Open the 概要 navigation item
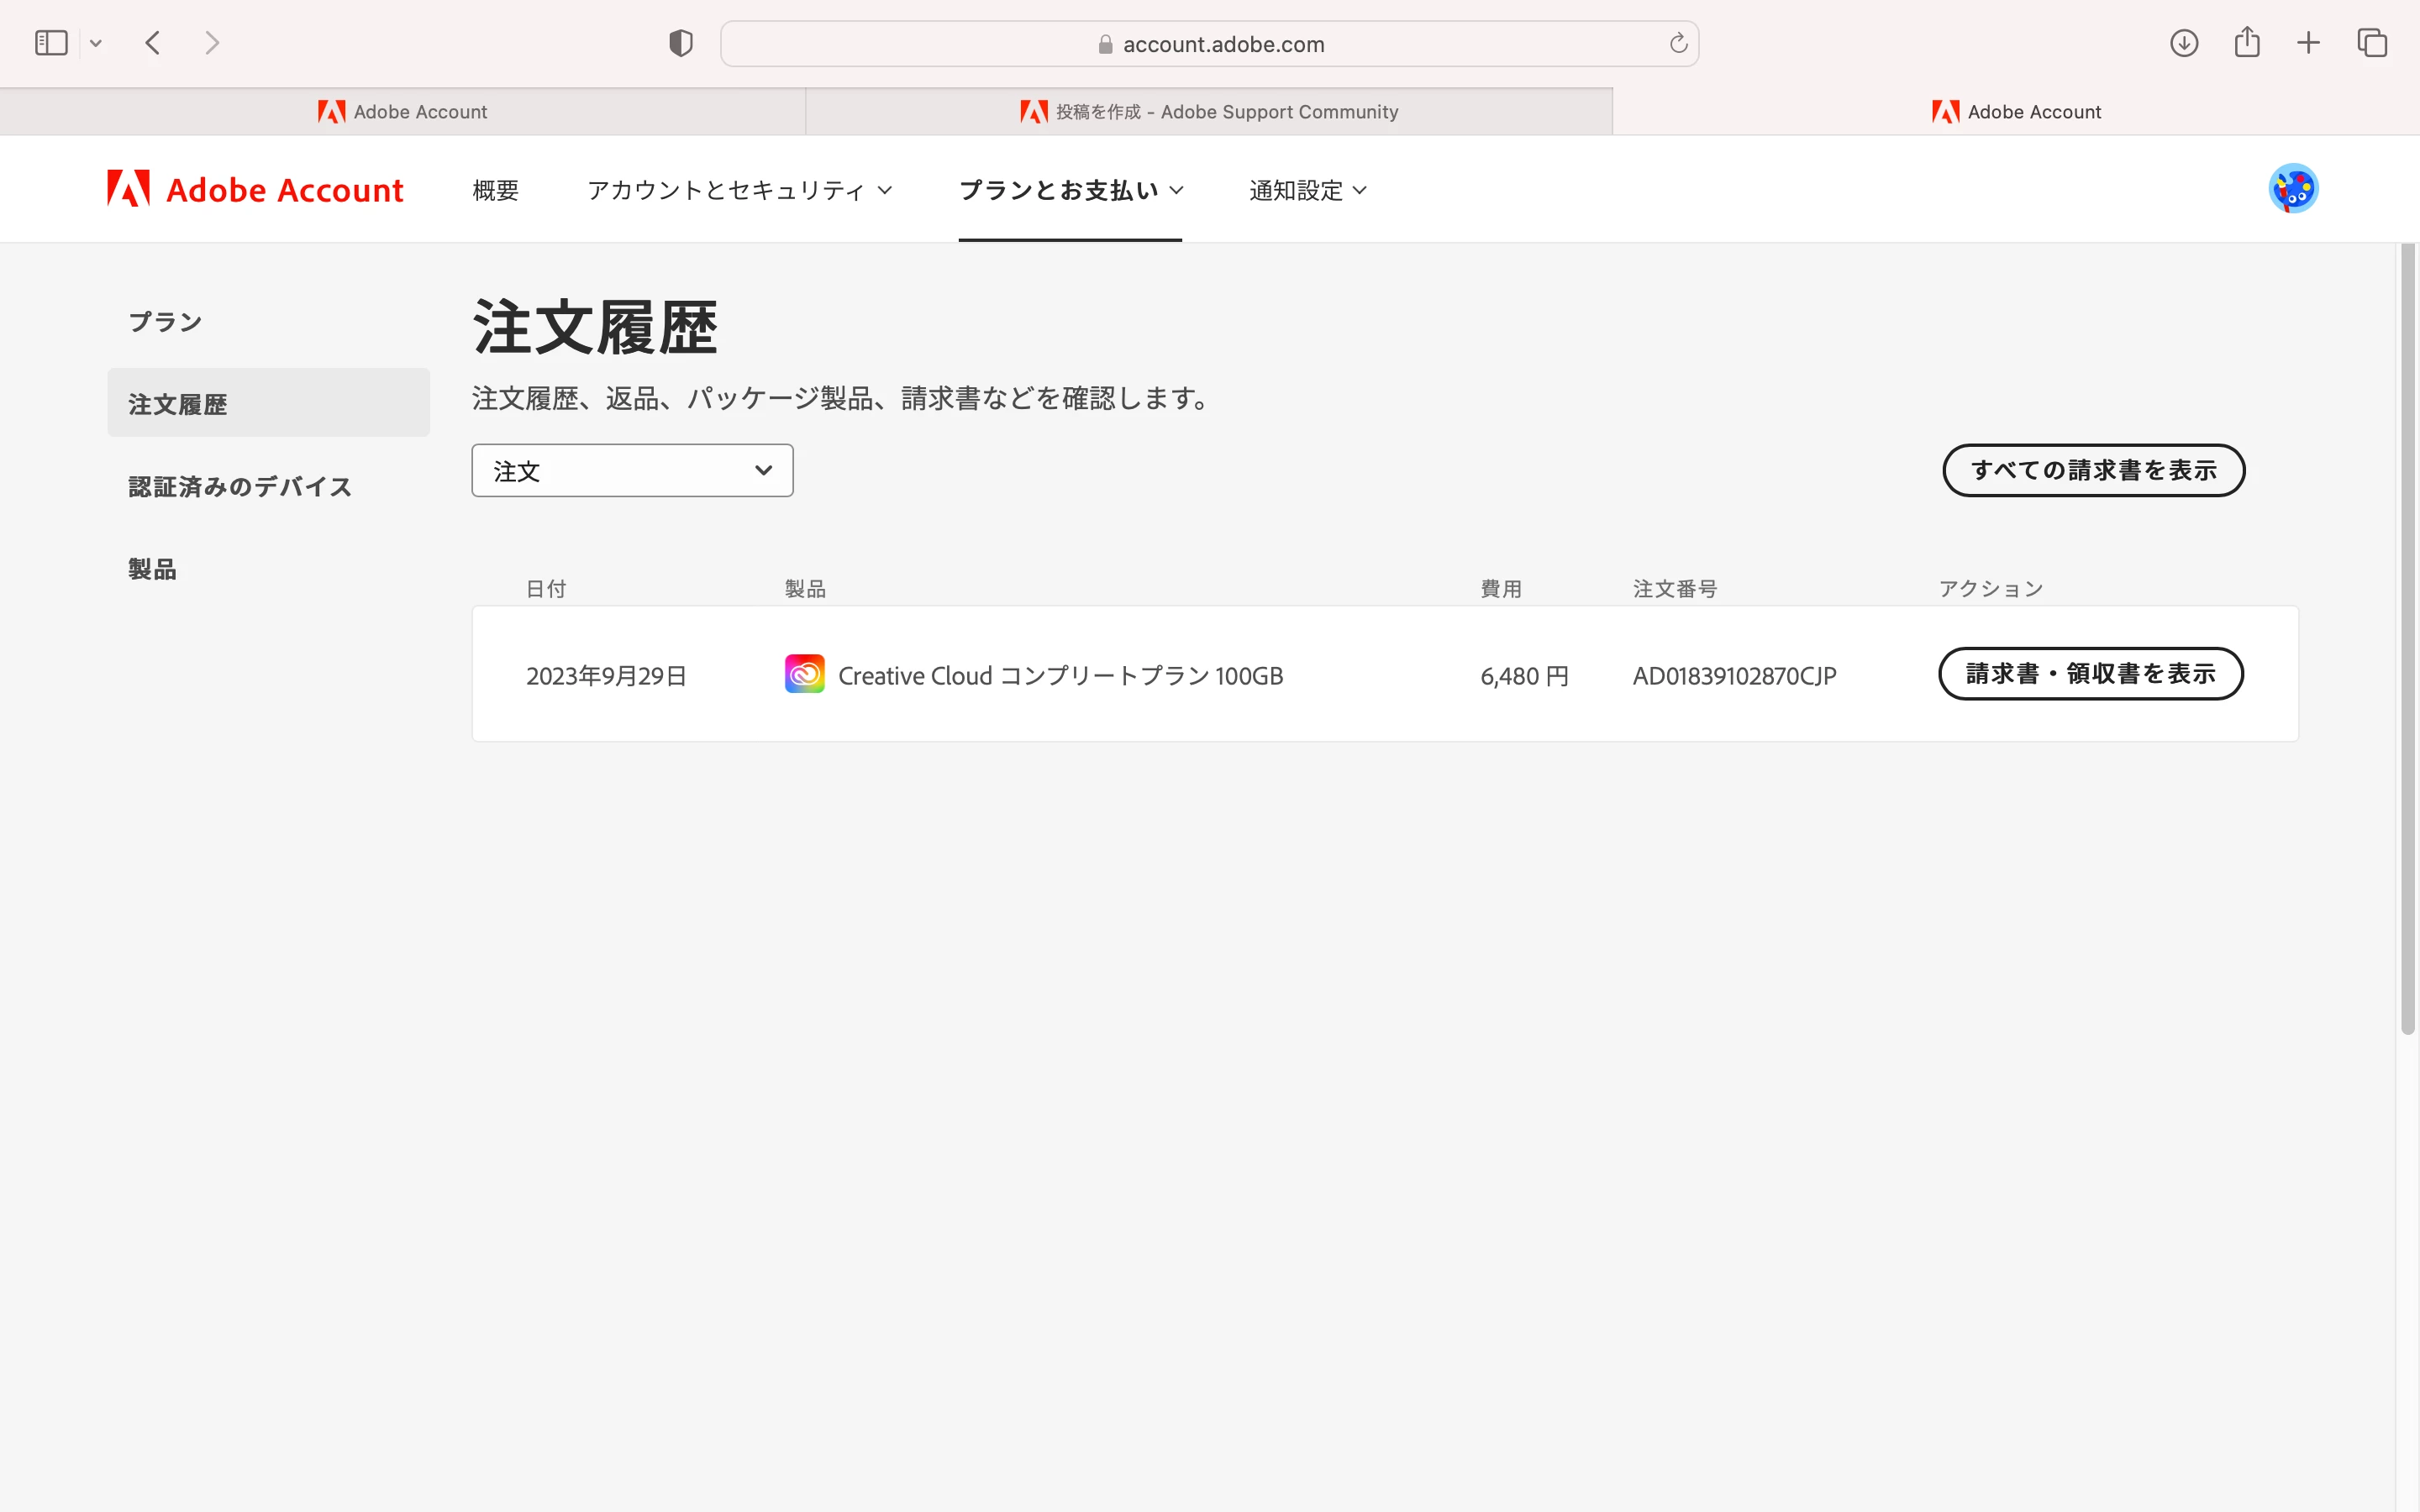2420x1512 pixels. pyautogui.click(x=495, y=190)
